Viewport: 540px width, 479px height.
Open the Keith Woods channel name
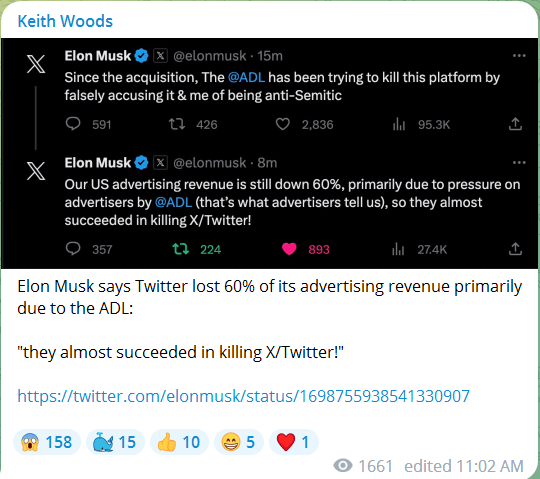coord(65,21)
